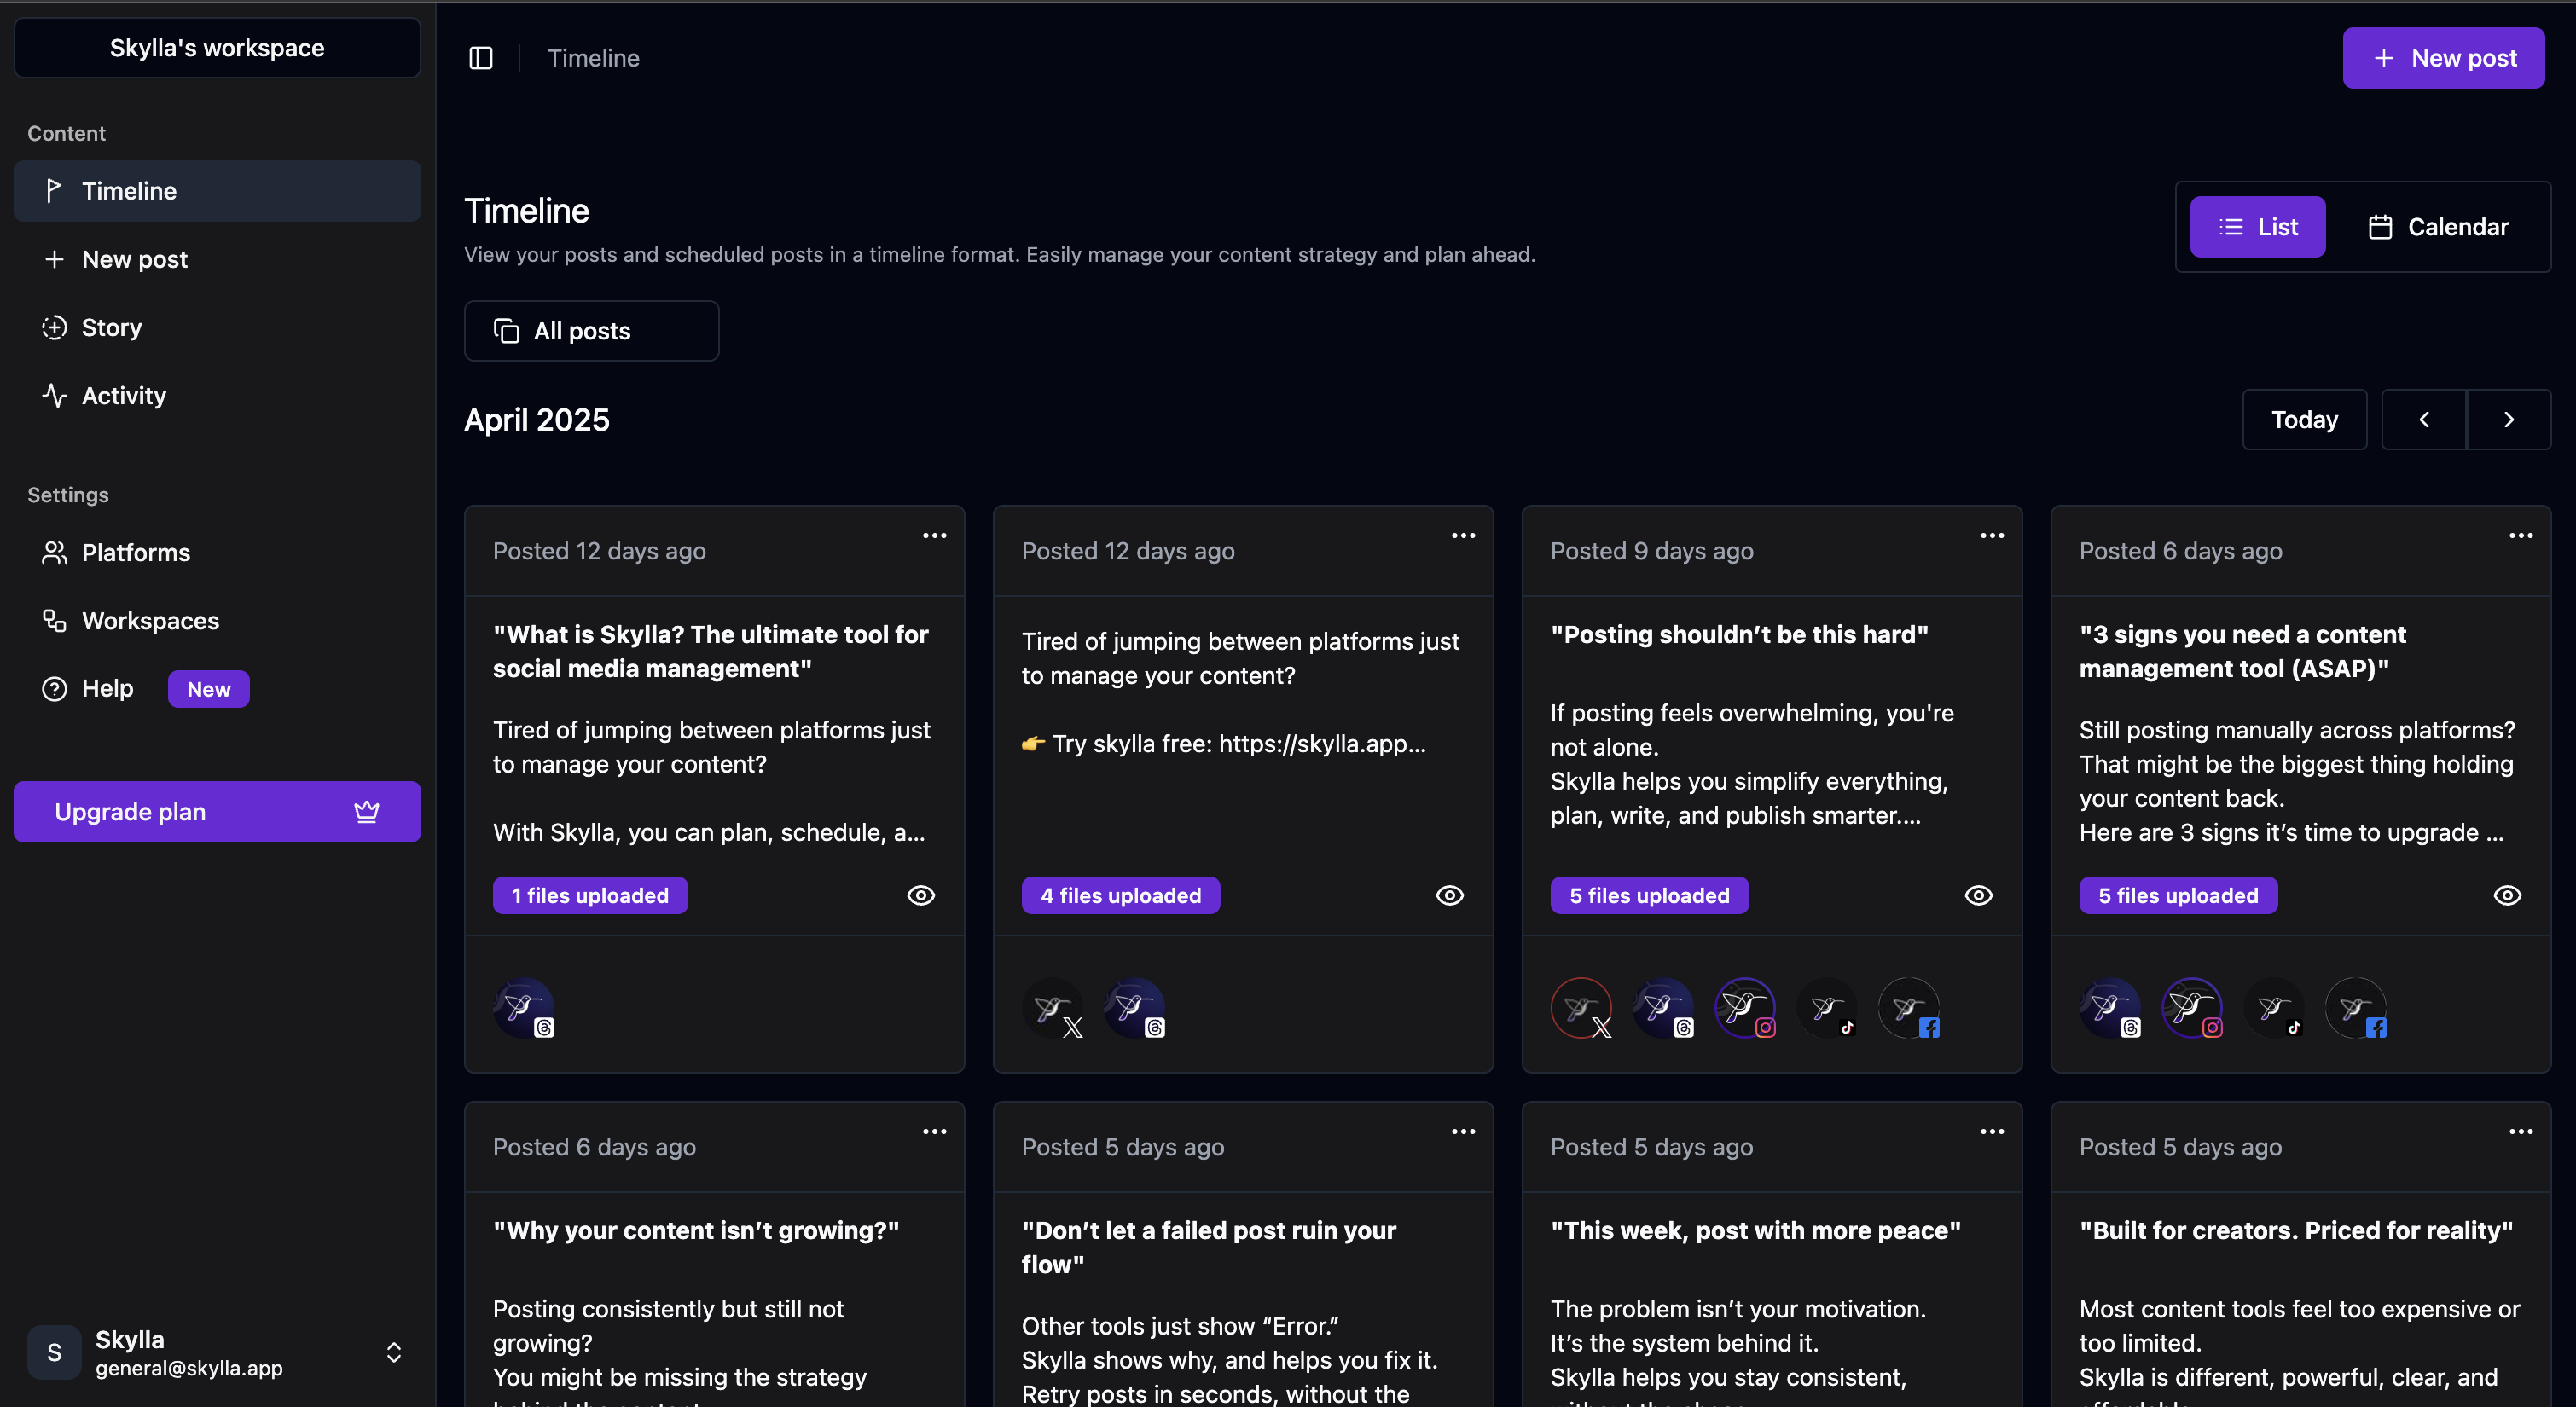The width and height of the screenshot is (2576, 1407).
Task: Click the purple New post button
Action: click(x=2443, y=58)
